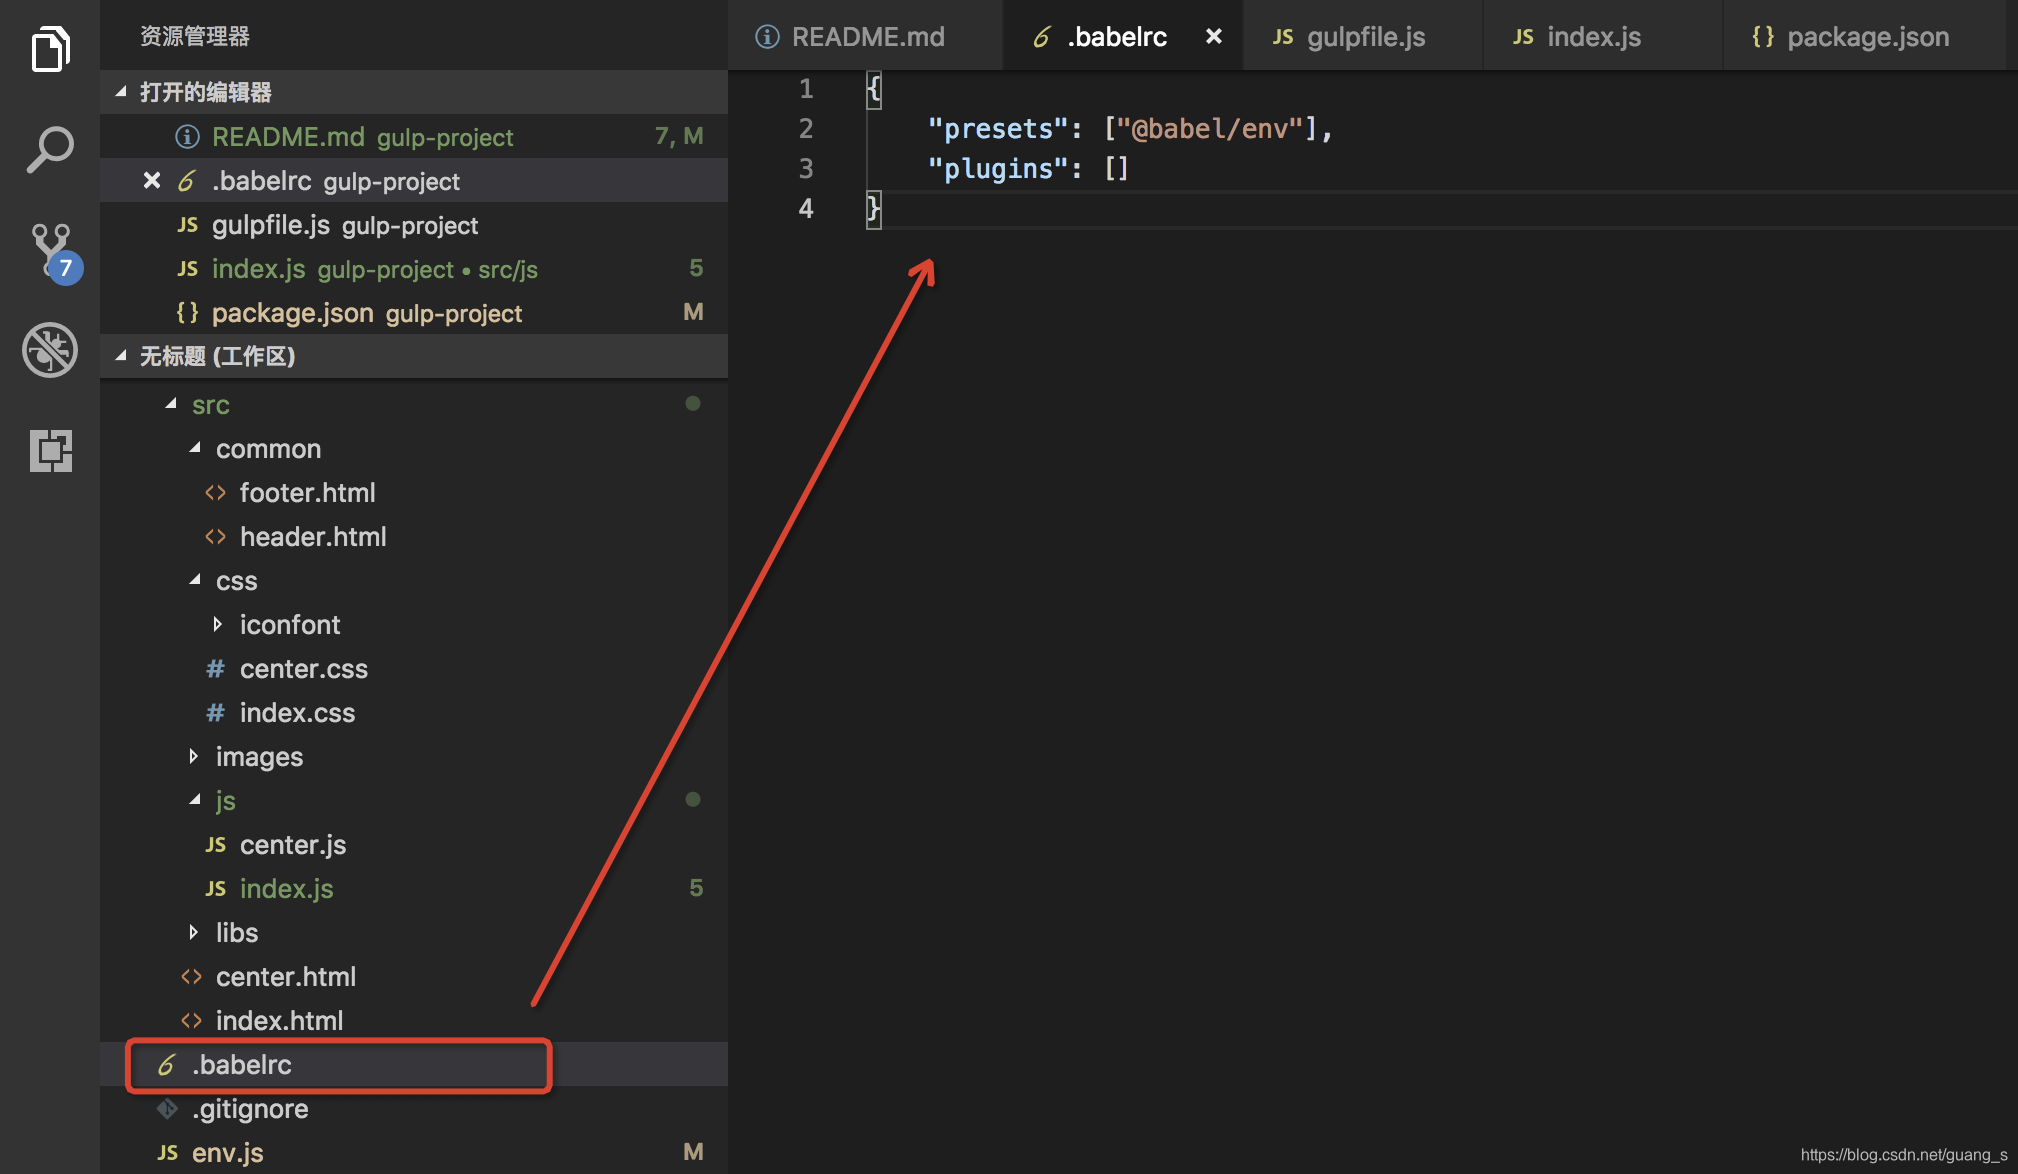Click the 资源管理器 panel title
Viewport: 2018px width, 1174px height.
point(194,36)
